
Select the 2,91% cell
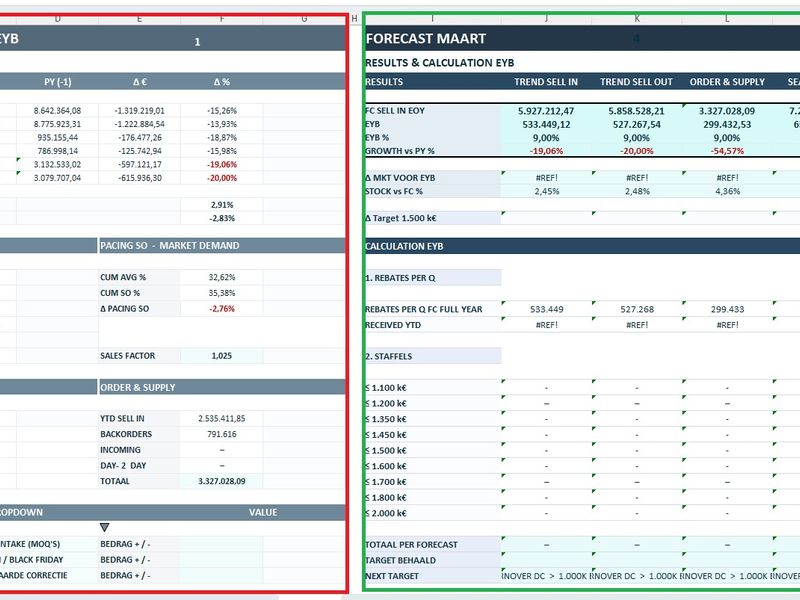pyautogui.click(x=222, y=205)
